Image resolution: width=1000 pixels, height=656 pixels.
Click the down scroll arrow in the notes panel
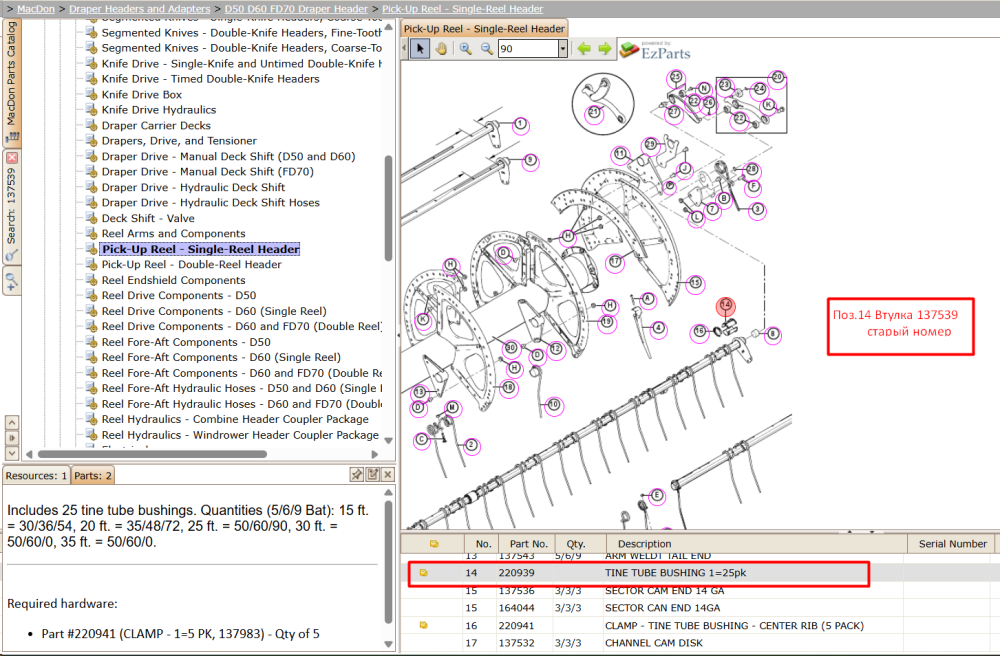coord(388,645)
